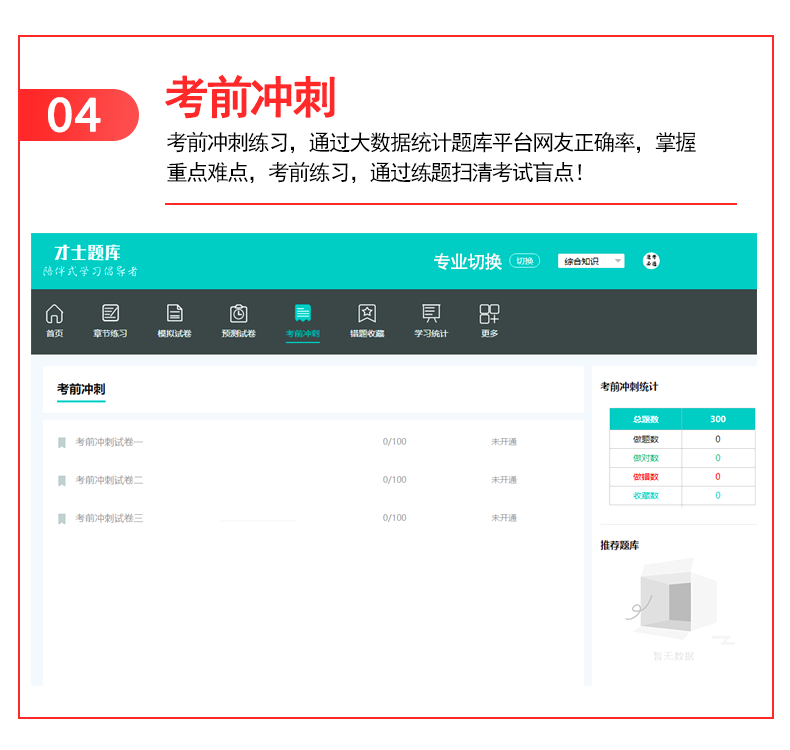Click 推荐题库 section title
This screenshot has height=750, width=790.
click(x=619, y=545)
